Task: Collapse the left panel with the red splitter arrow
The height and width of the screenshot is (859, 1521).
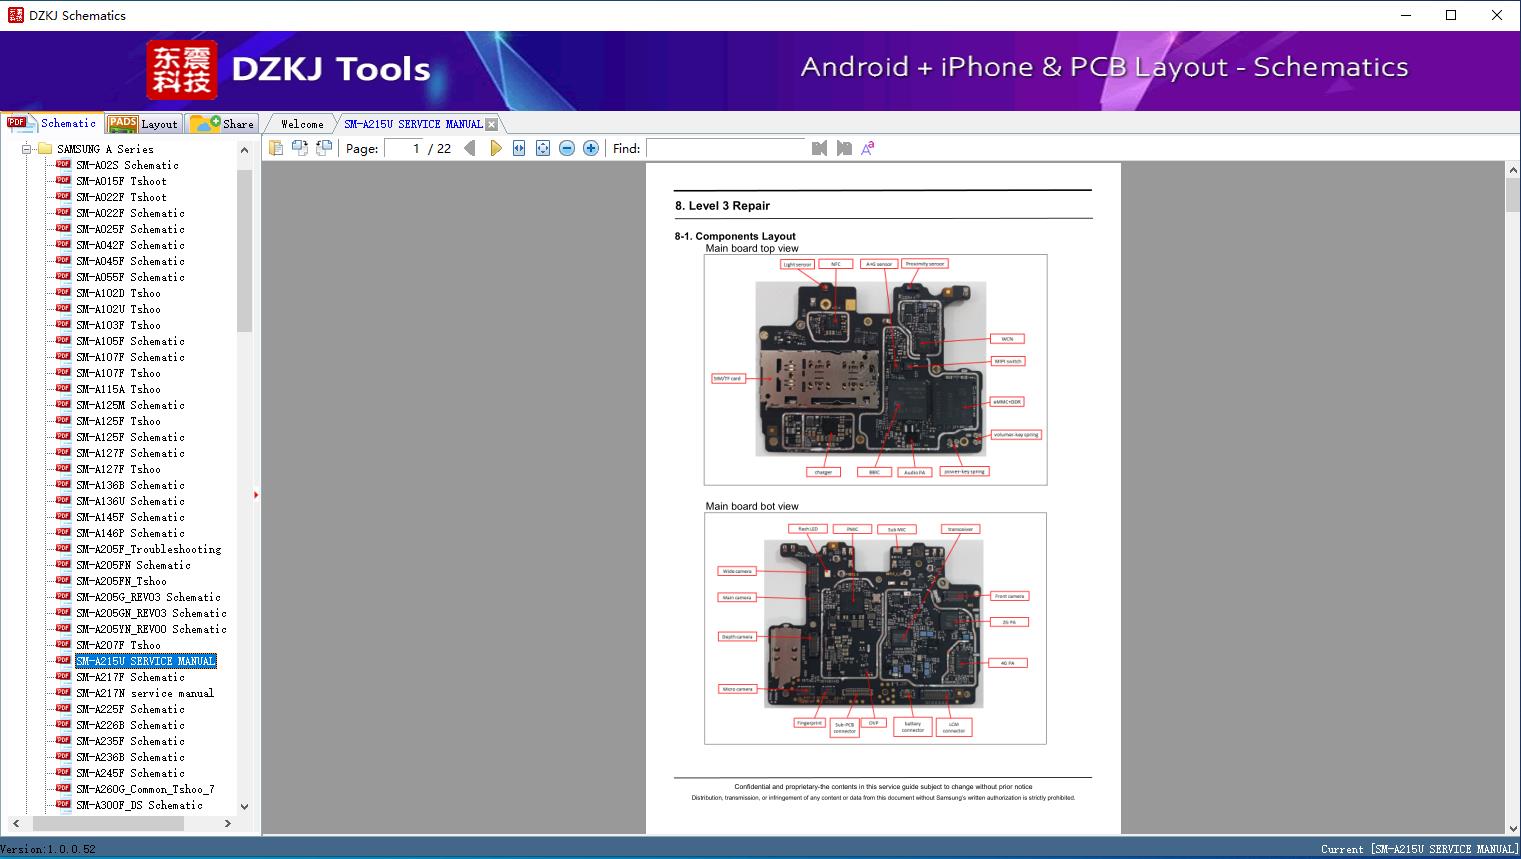Action: pos(256,494)
